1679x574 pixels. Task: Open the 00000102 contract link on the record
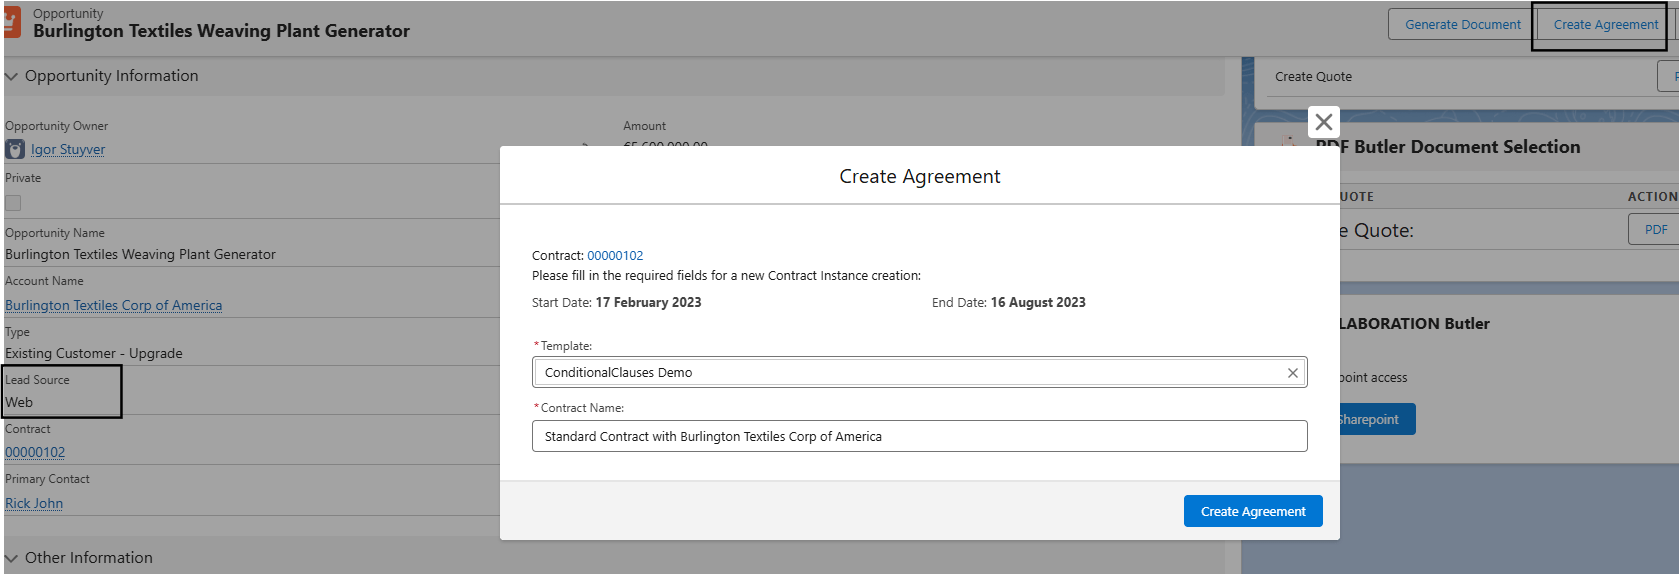pyautogui.click(x=35, y=453)
